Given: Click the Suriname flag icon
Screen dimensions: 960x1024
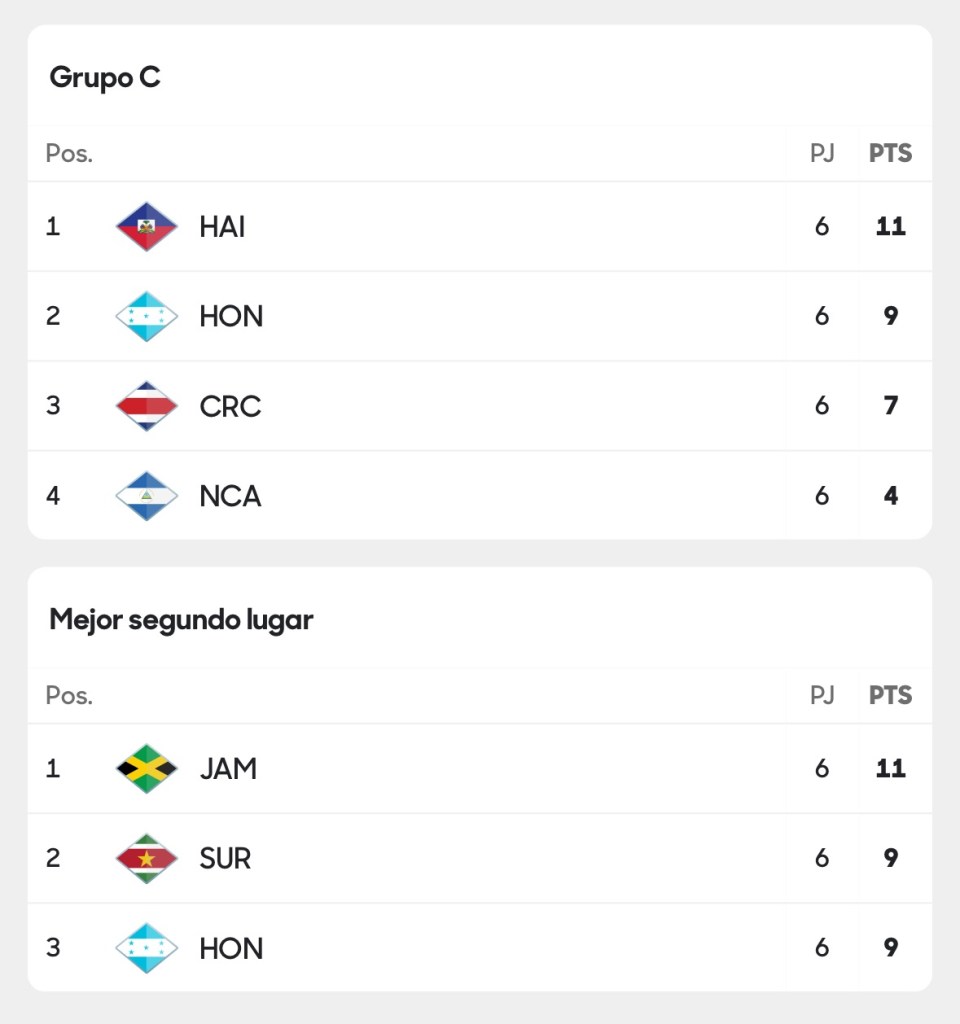Looking at the screenshot, I should click(x=147, y=858).
